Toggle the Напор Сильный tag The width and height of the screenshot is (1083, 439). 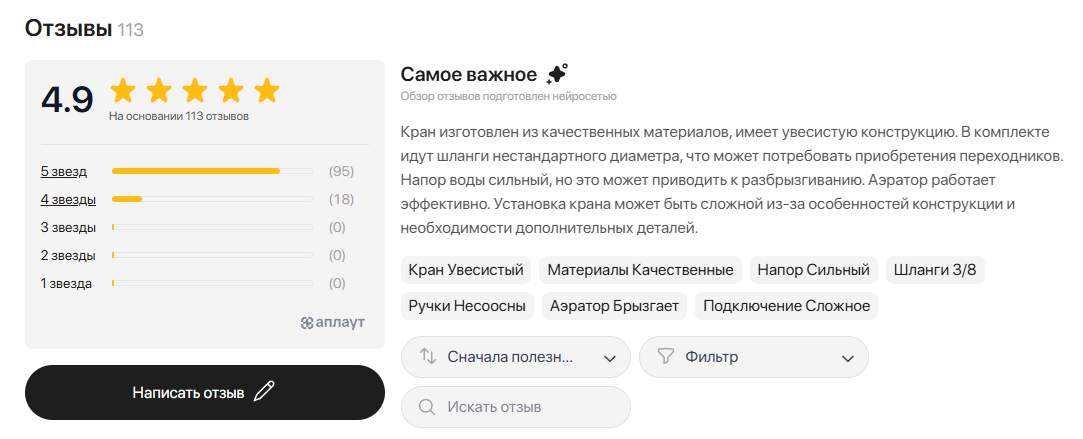(814, 270)
